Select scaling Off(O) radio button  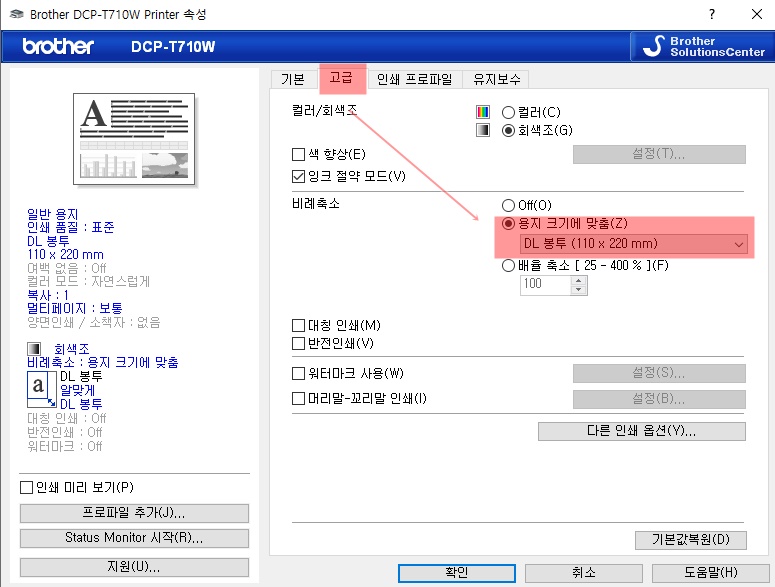(508, 205)
